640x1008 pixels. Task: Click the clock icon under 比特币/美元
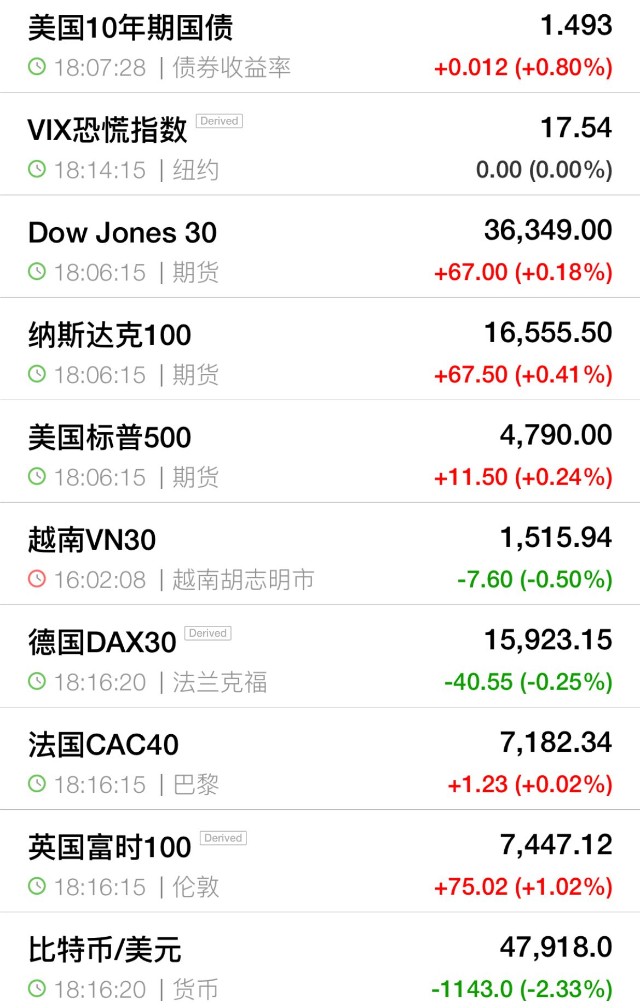point(37,989)
